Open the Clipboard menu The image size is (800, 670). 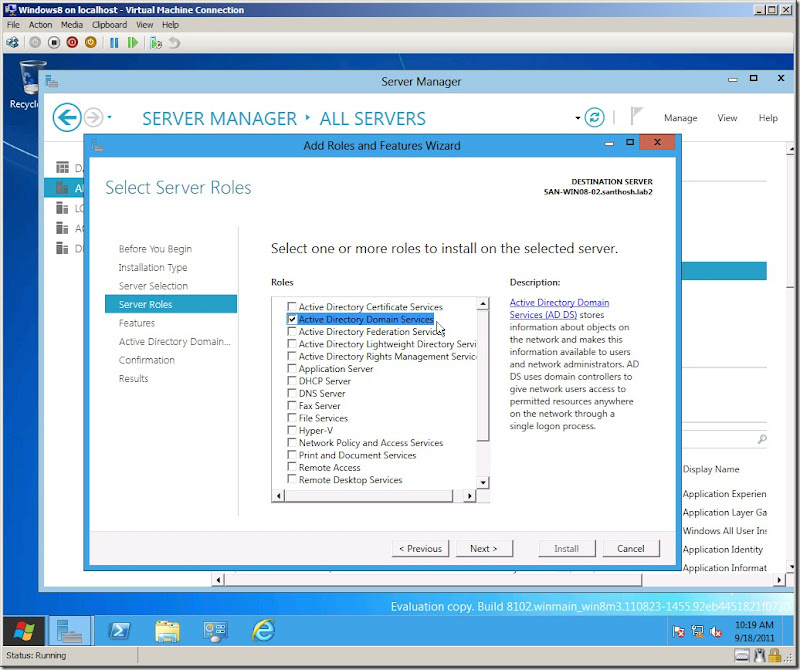pos(109,24)
